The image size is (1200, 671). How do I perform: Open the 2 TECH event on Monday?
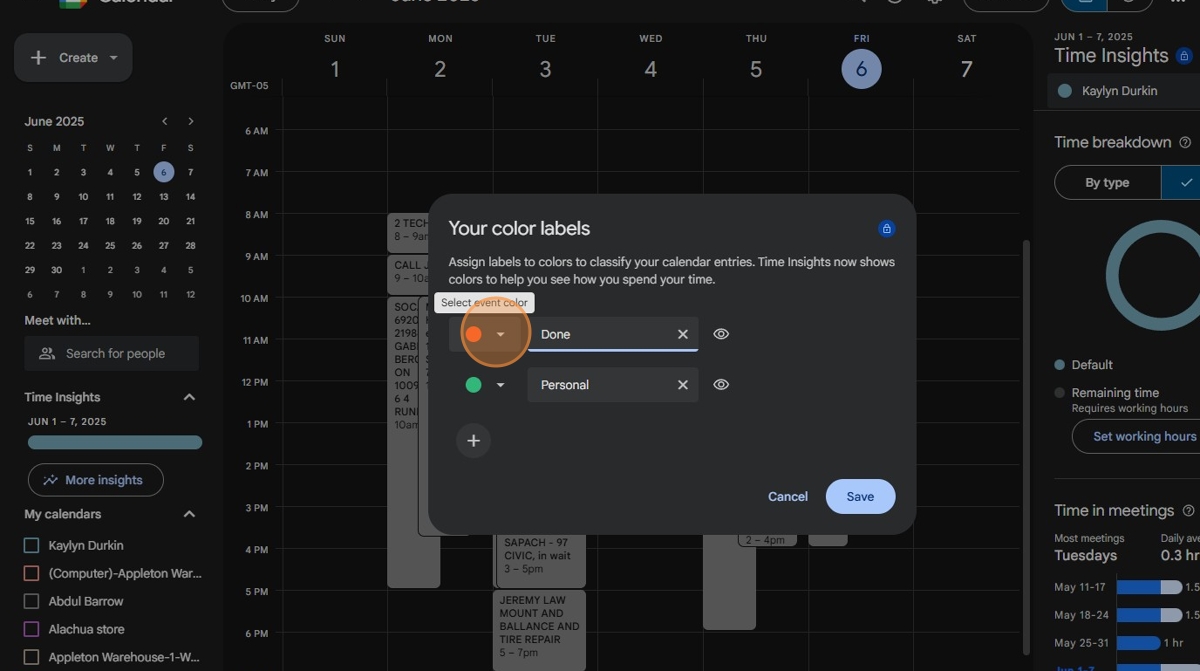pos(408,232)
